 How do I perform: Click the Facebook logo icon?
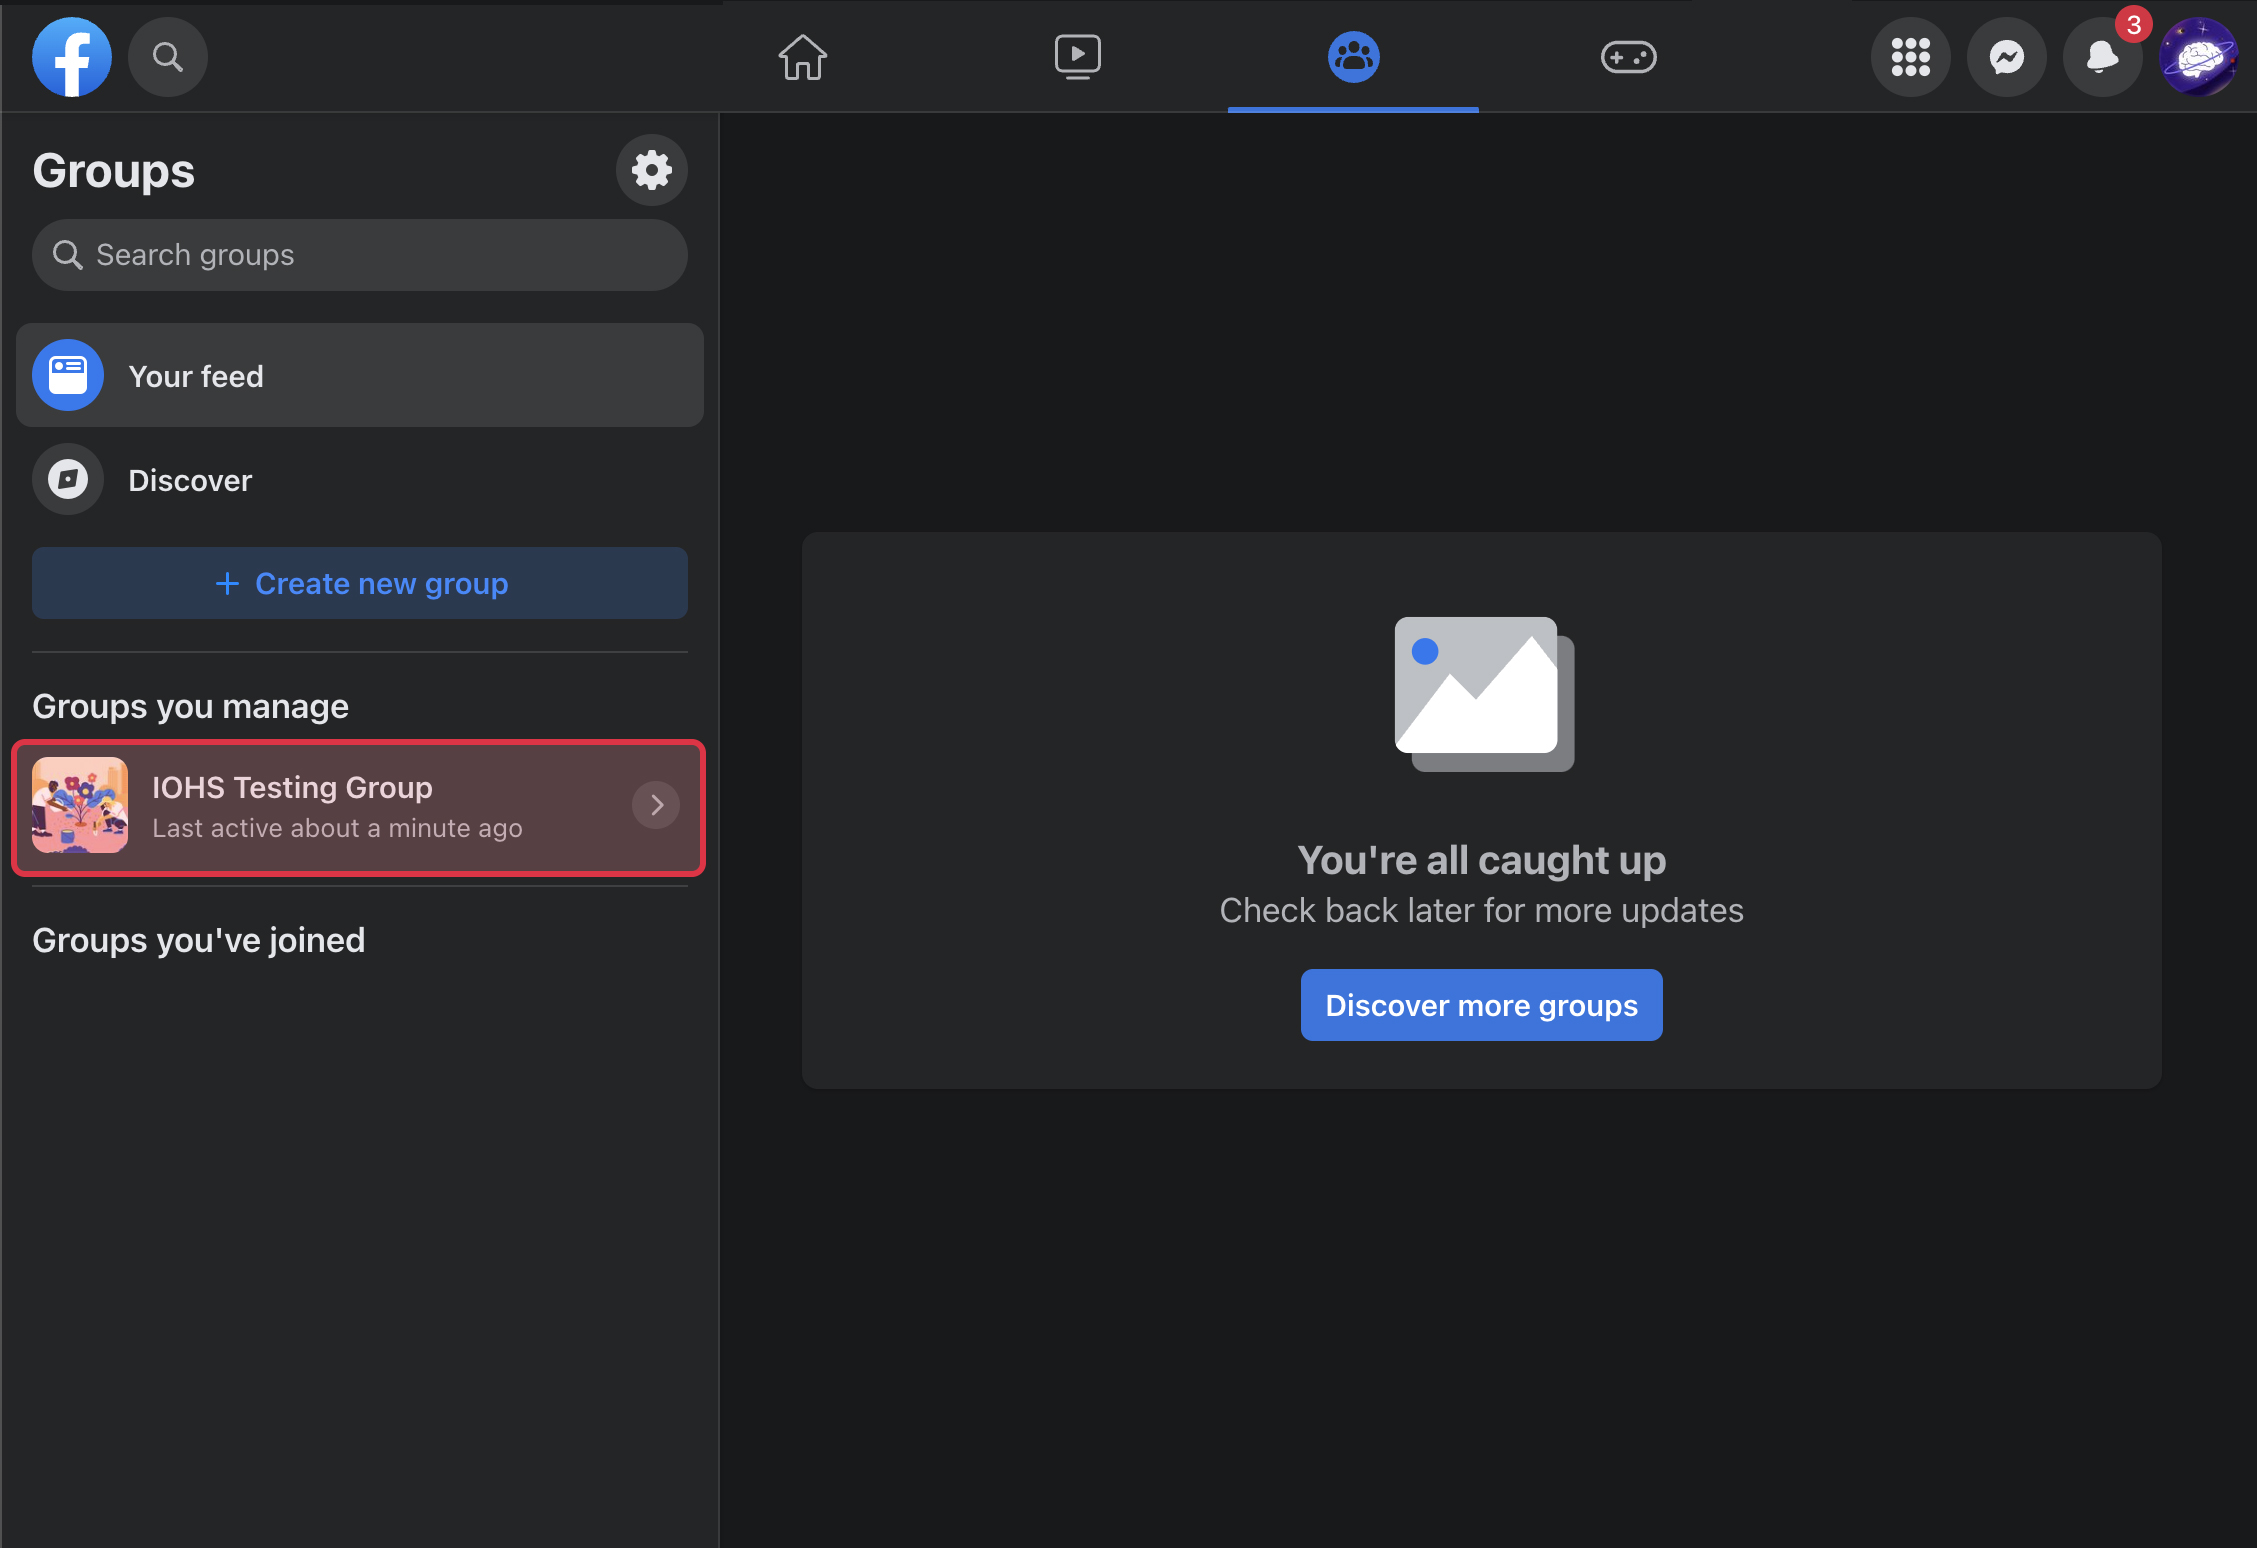pyautogui.click(x=71, y=57)
